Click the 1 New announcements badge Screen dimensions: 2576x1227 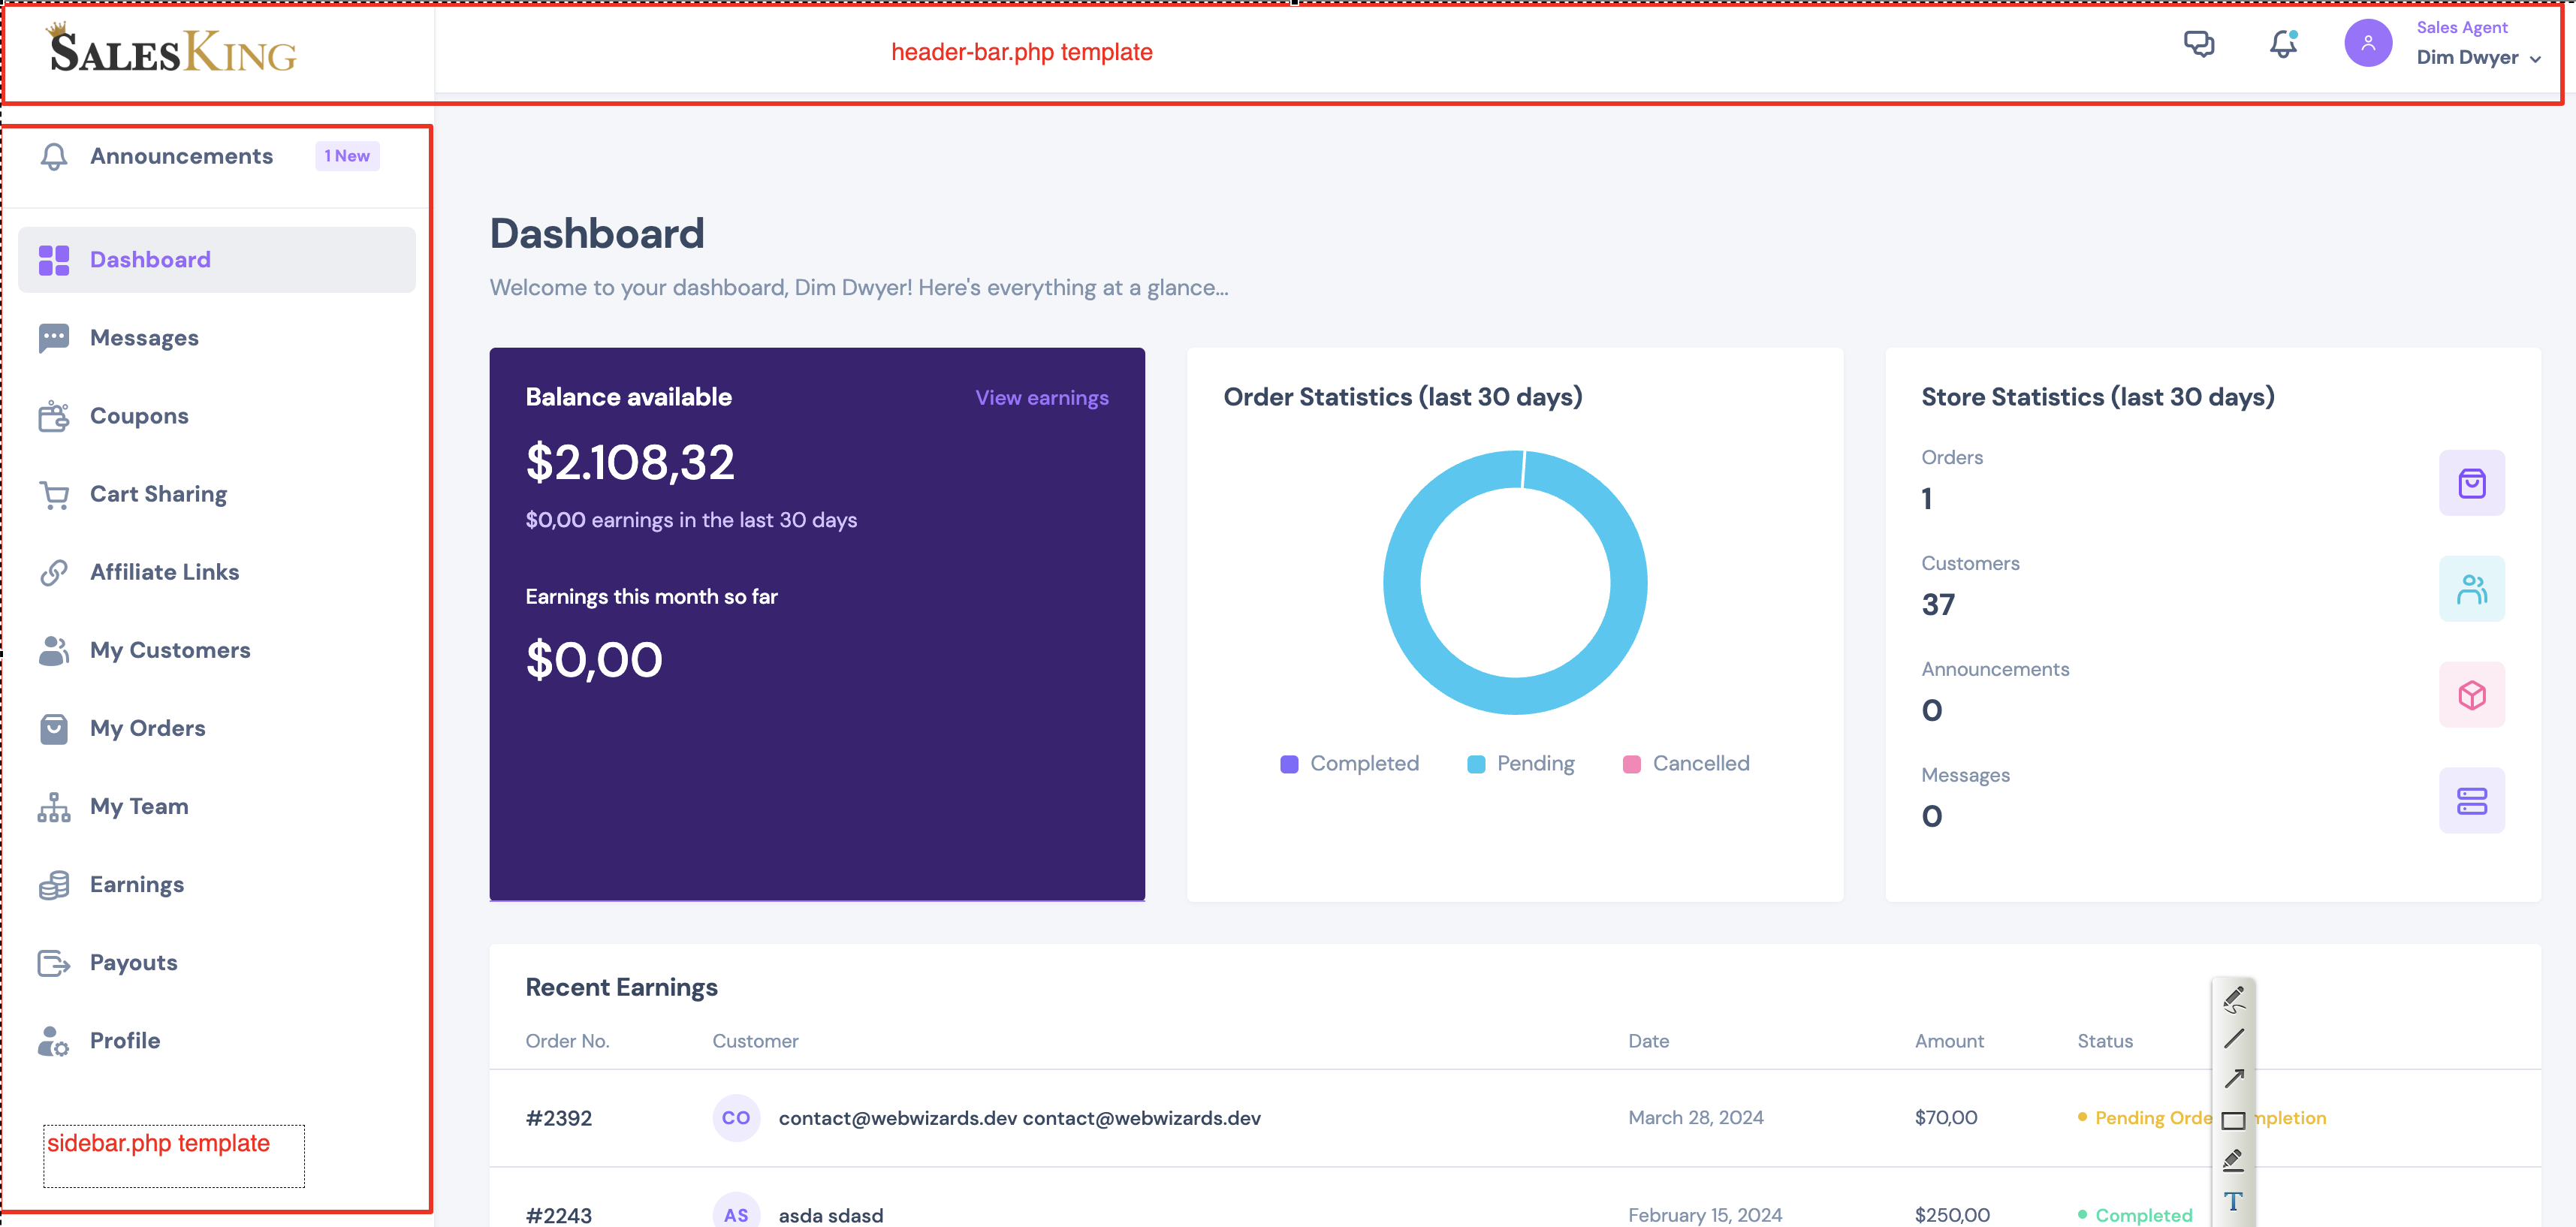point(347,156)
